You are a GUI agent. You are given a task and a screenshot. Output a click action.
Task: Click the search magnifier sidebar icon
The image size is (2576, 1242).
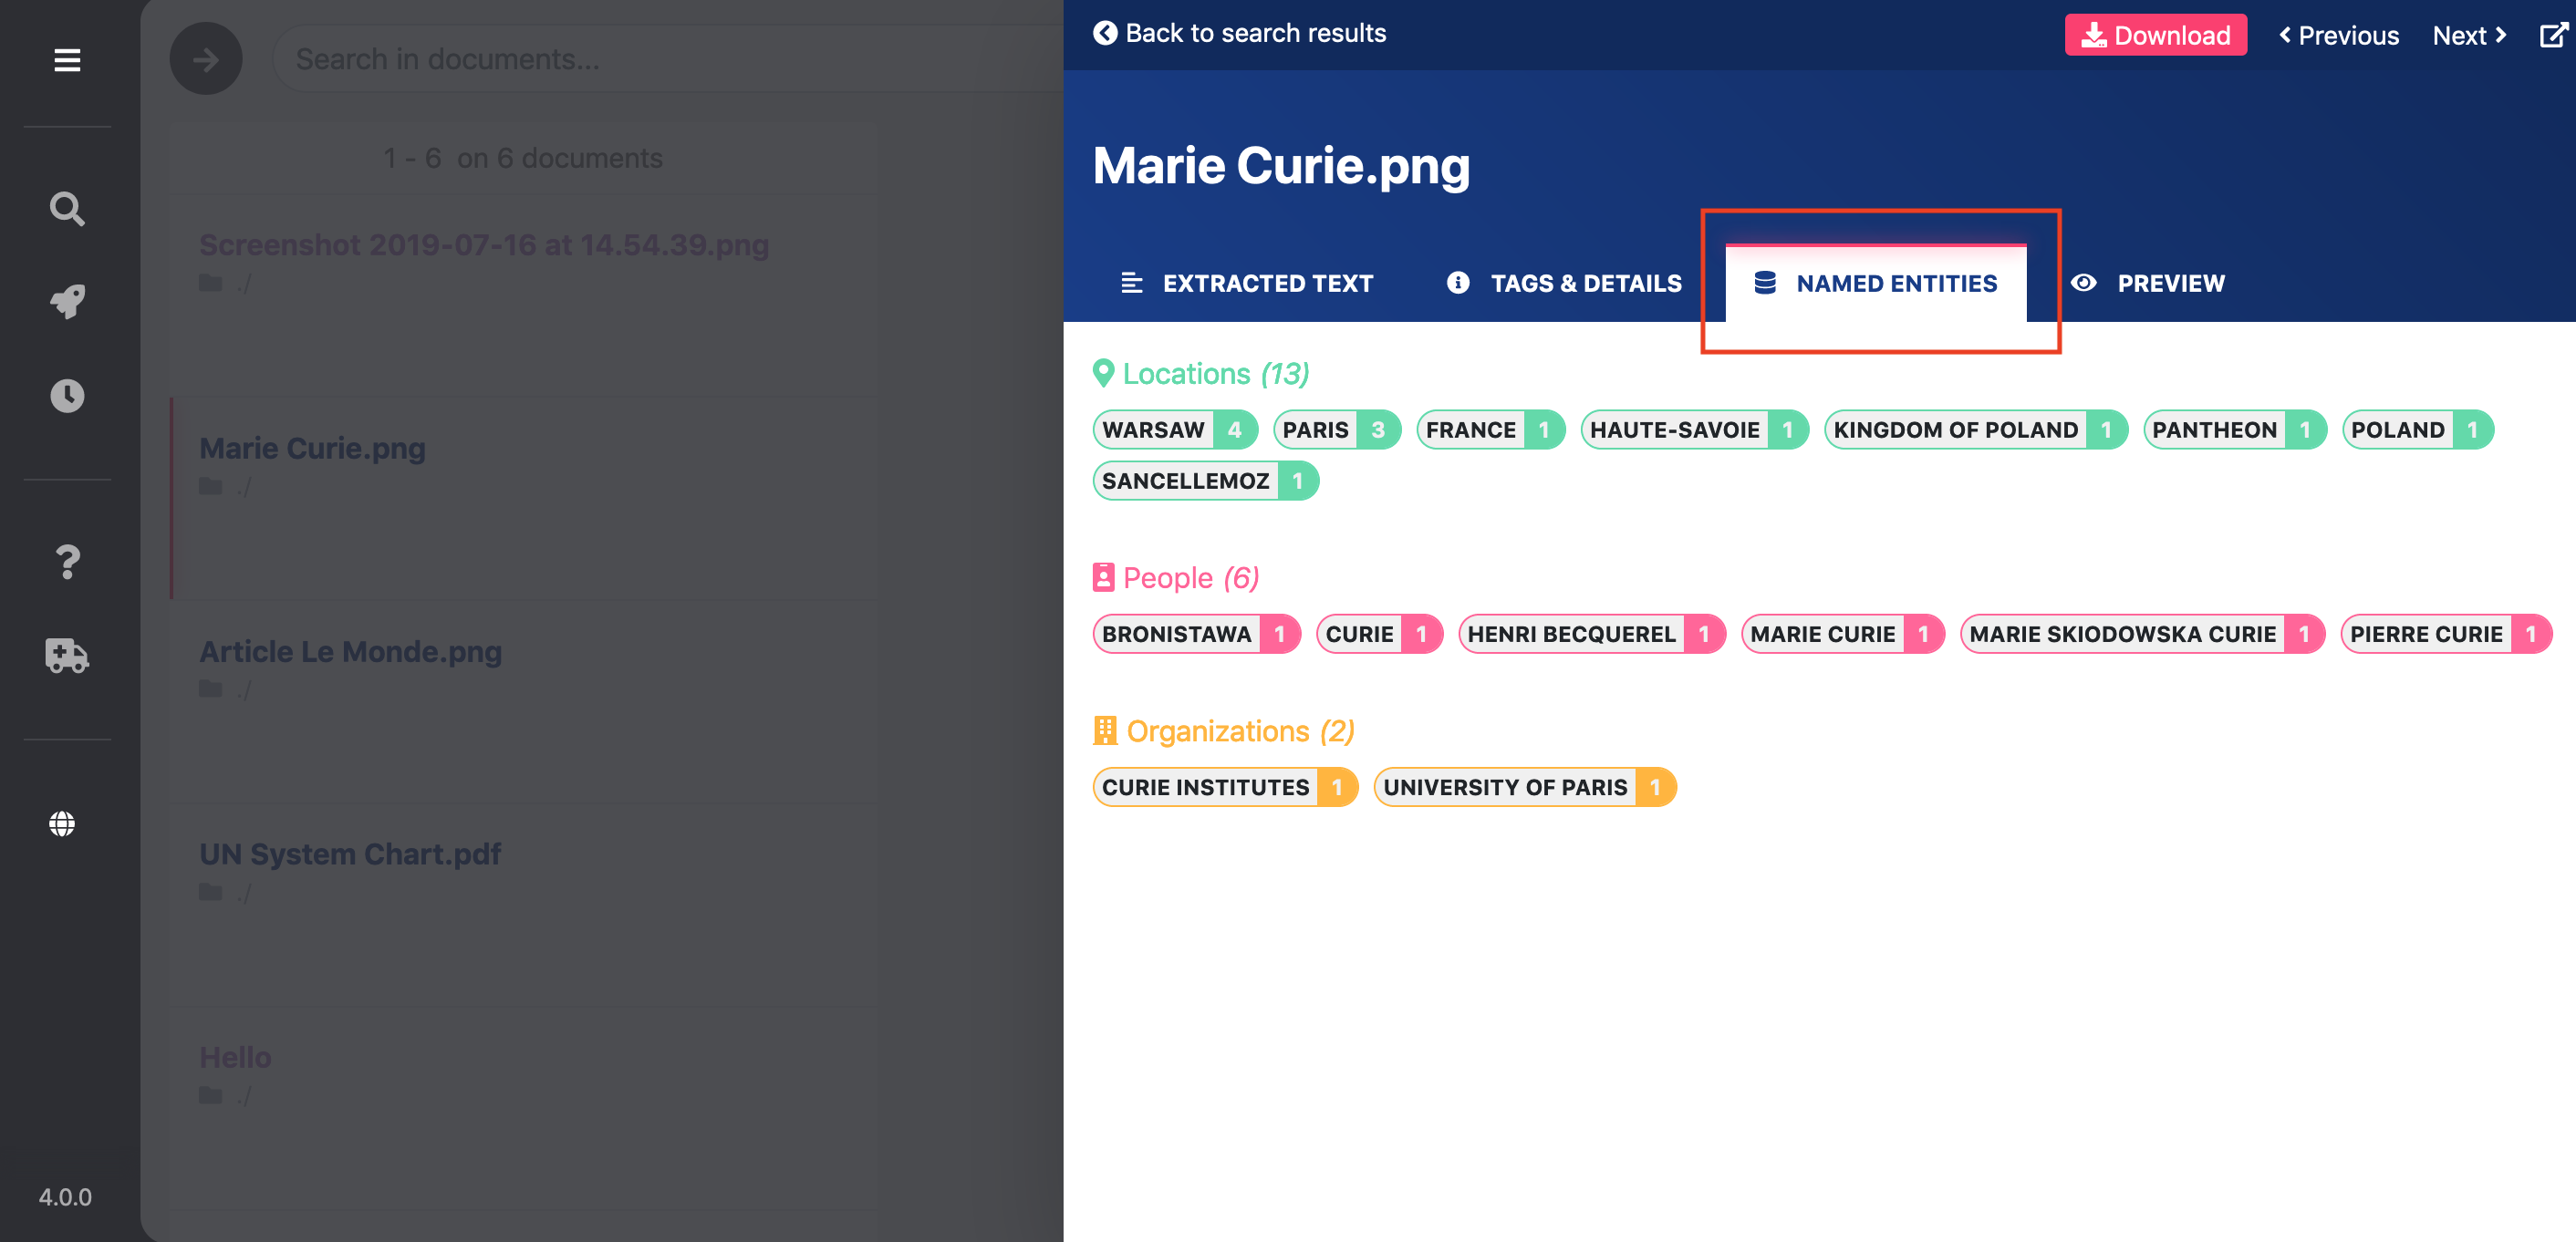click(x=67, y=209)
